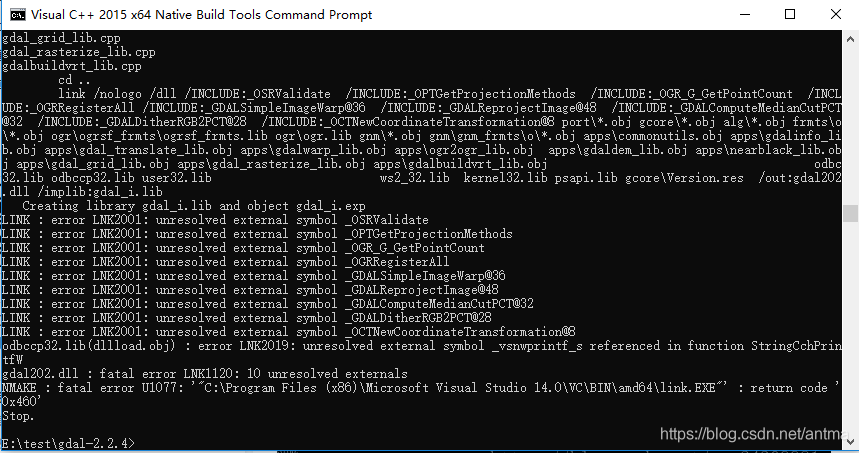Click the window title bar text
Viewport: 859px width, 453px height.
click(x=201, y=14)
